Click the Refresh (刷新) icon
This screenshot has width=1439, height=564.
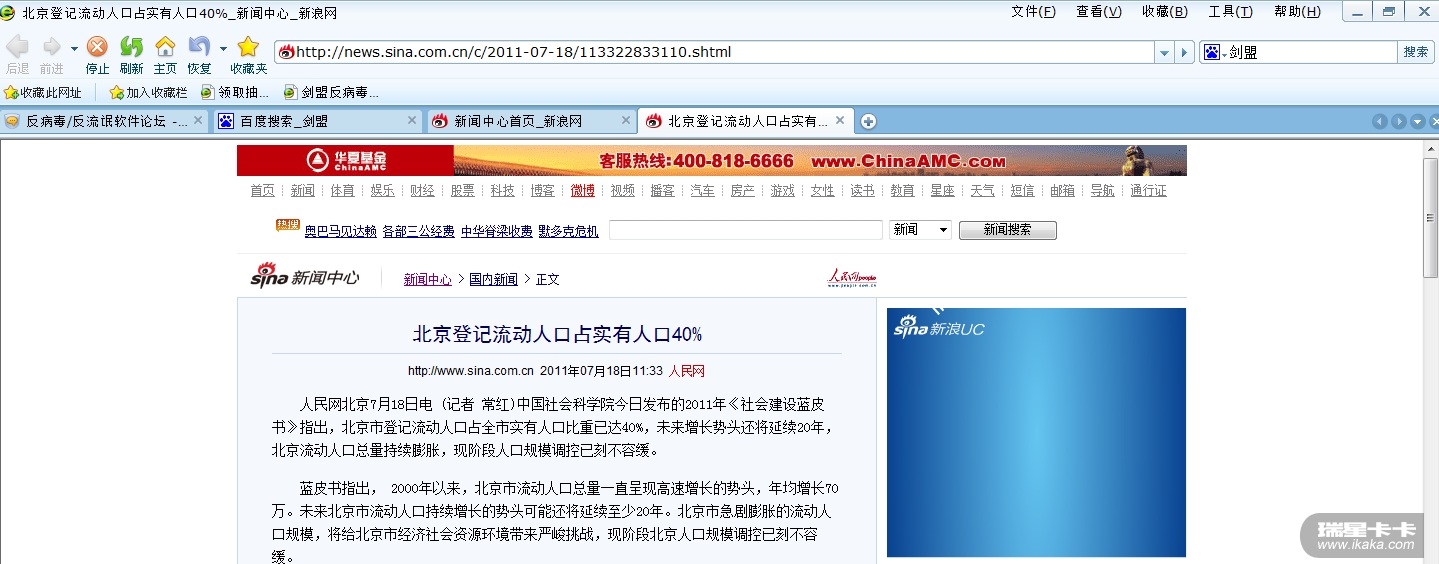click(131, 47)
